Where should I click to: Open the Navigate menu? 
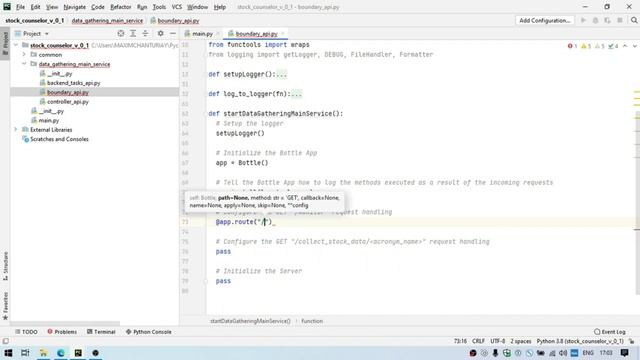tap(75, 7)
